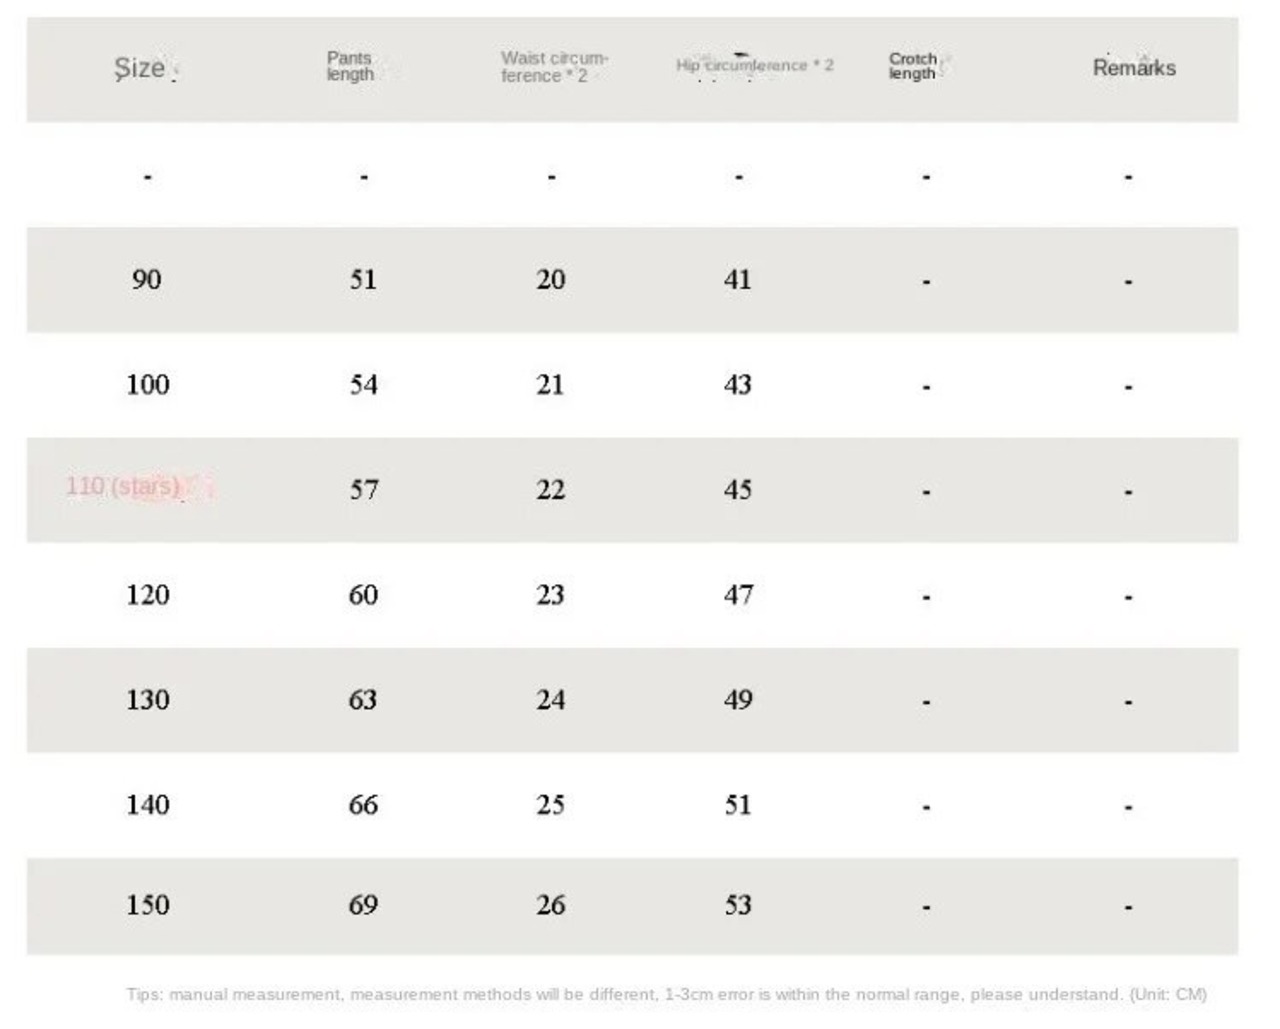Viewport: 1280px width, 1029px height.
Task: Click waist value 24 for size 130
Action: 550,700
